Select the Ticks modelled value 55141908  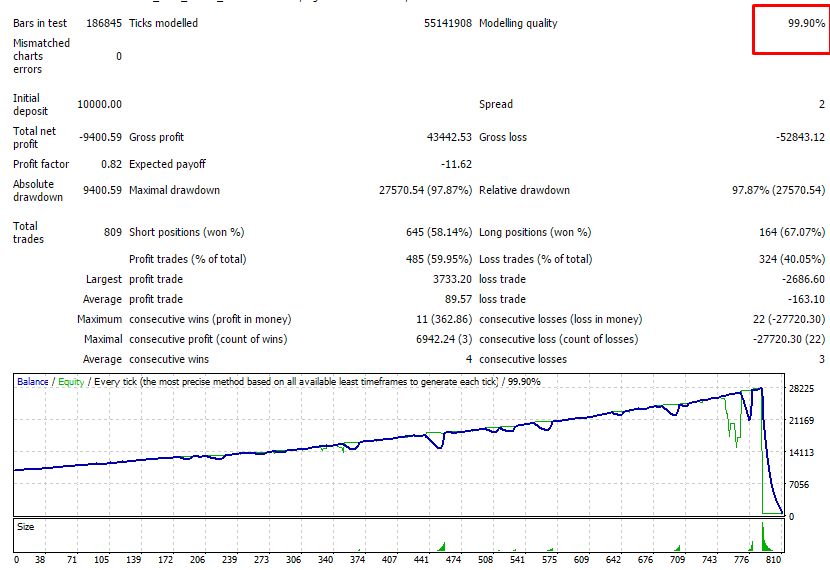click(x=447, y=23)
